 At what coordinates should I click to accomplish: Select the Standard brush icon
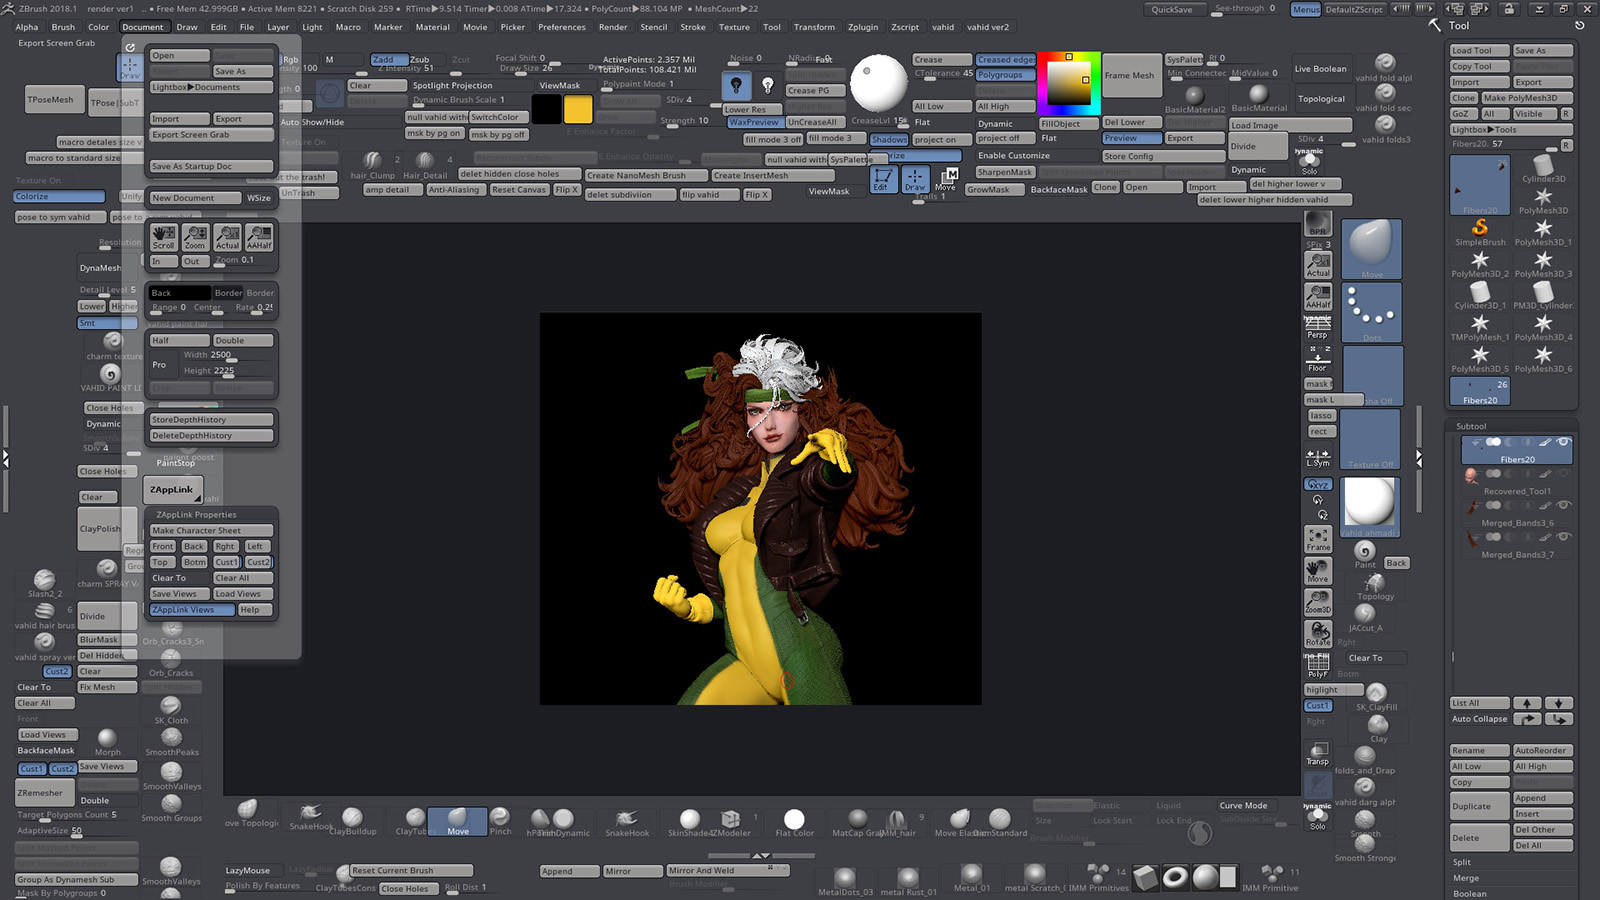tap(1000, 821)
